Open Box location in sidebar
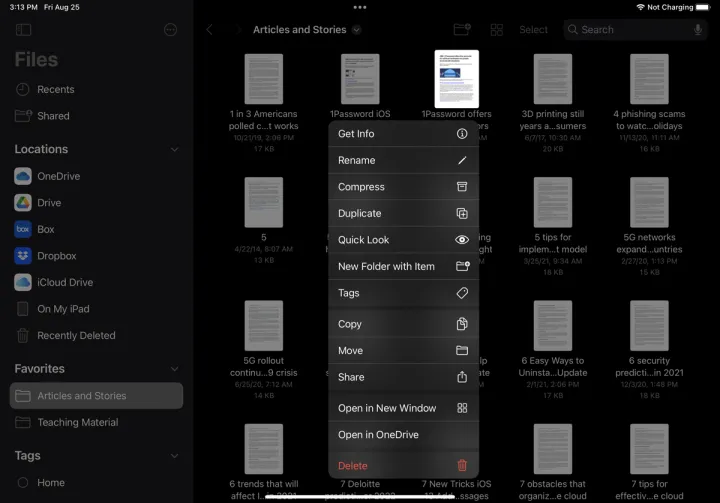The image size is (720, 503). [45, 229]
